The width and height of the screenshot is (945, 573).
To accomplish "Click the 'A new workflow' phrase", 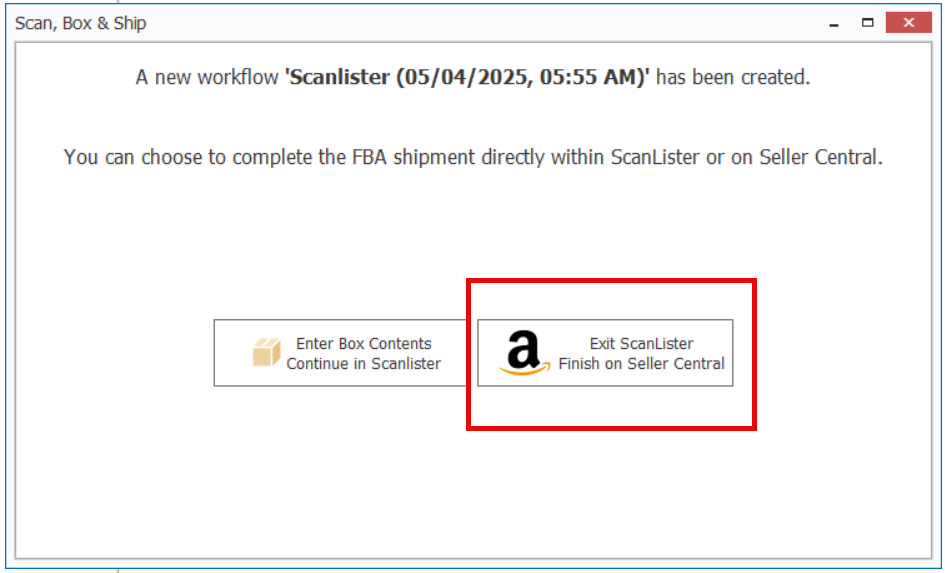I will tap(207, 78).
